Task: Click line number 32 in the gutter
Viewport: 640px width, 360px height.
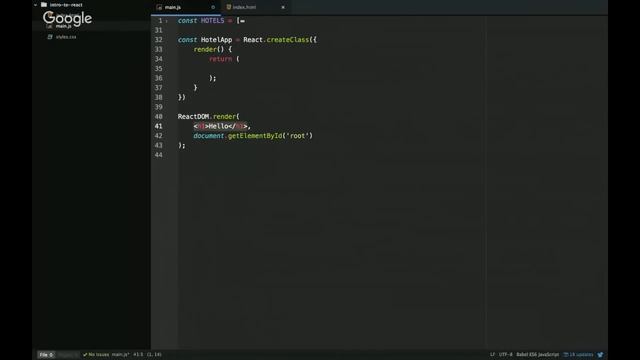Action: tap(158, 40)
